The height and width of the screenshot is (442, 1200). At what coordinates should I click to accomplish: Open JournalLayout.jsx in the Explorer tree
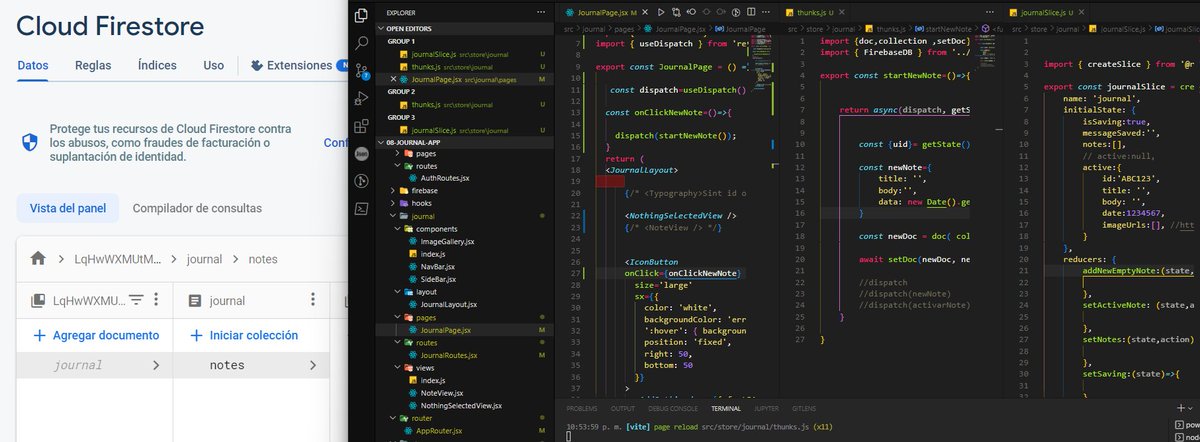pyautogui.click(x=448, y=304)
